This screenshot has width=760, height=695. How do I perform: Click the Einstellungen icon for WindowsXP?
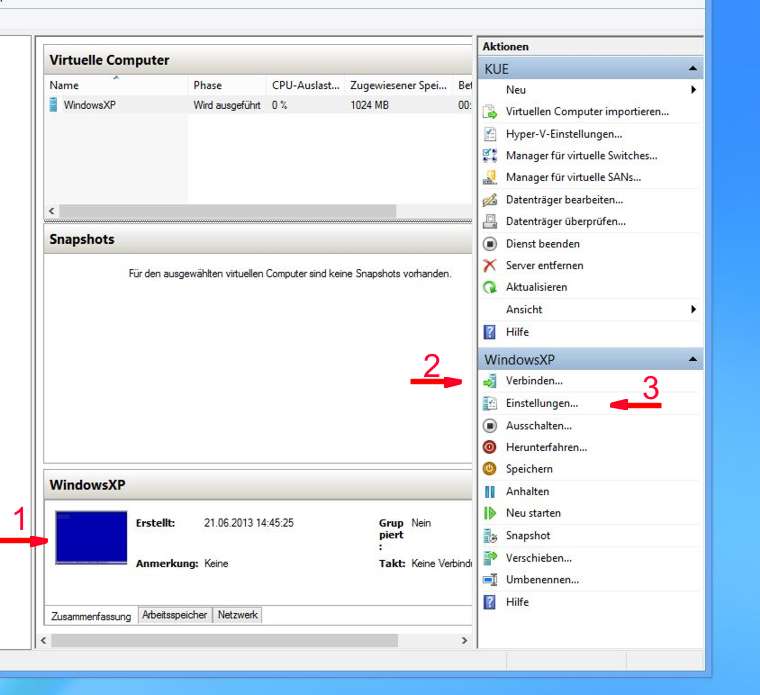pyautogui.click(x=490, y=403)
